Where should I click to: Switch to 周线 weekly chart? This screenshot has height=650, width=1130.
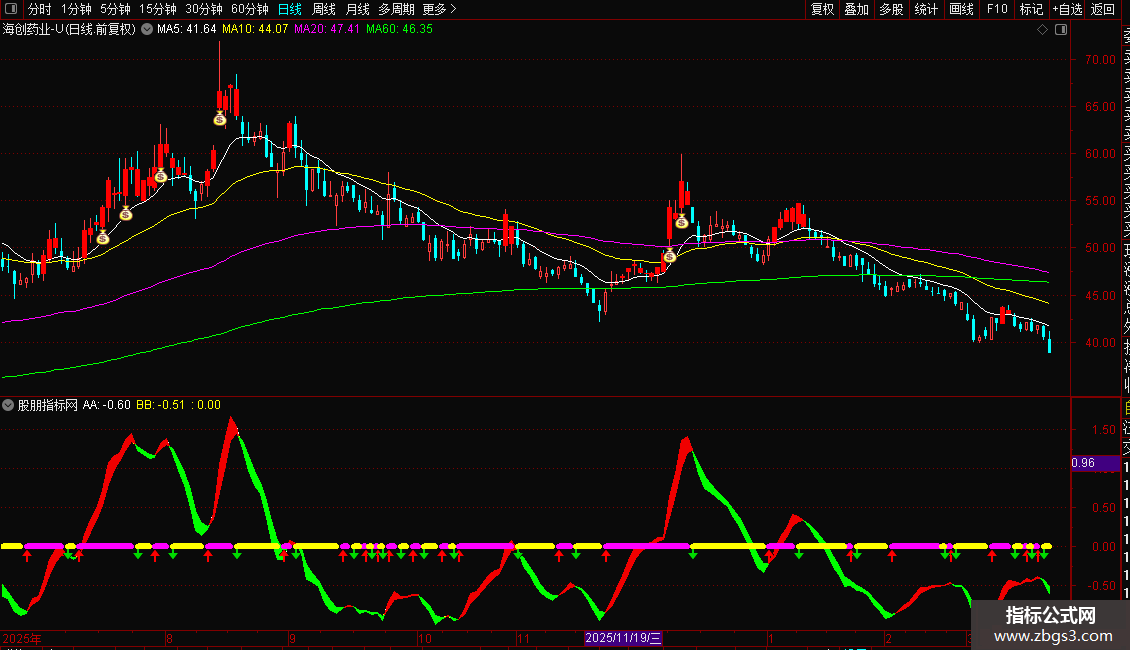[324, 9]
